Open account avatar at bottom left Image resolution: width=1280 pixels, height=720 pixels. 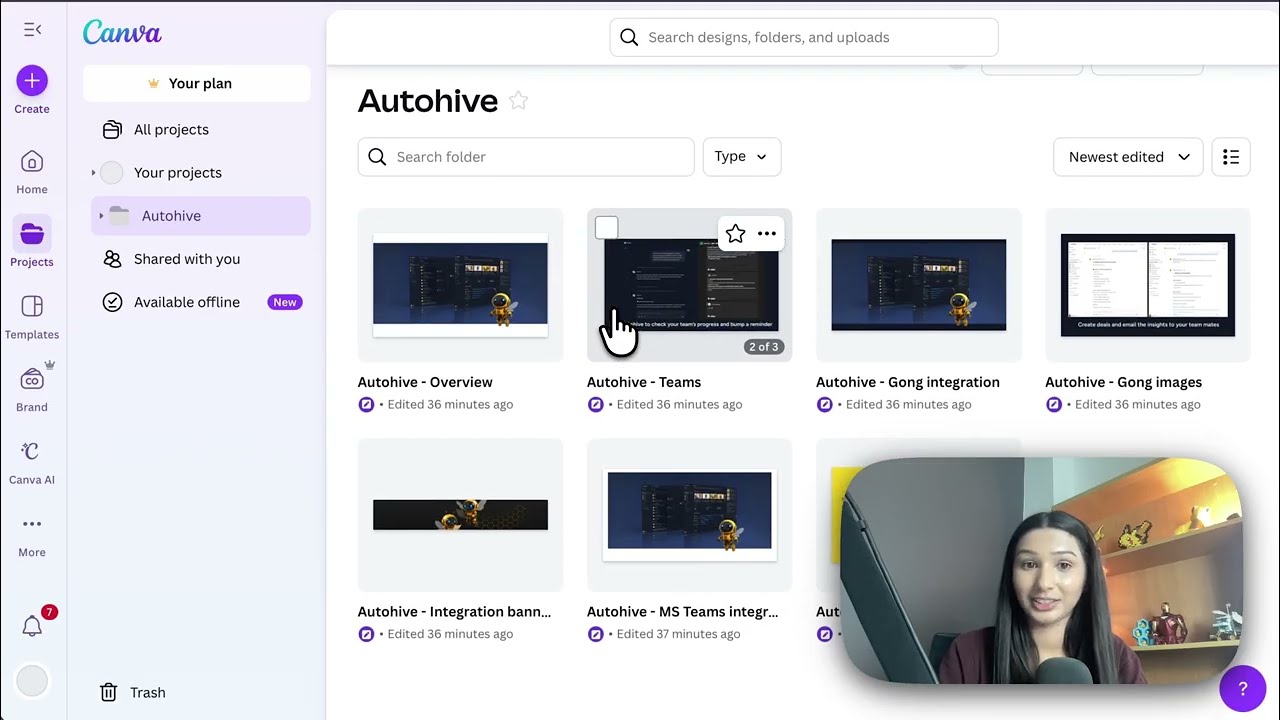click(32, 681)
